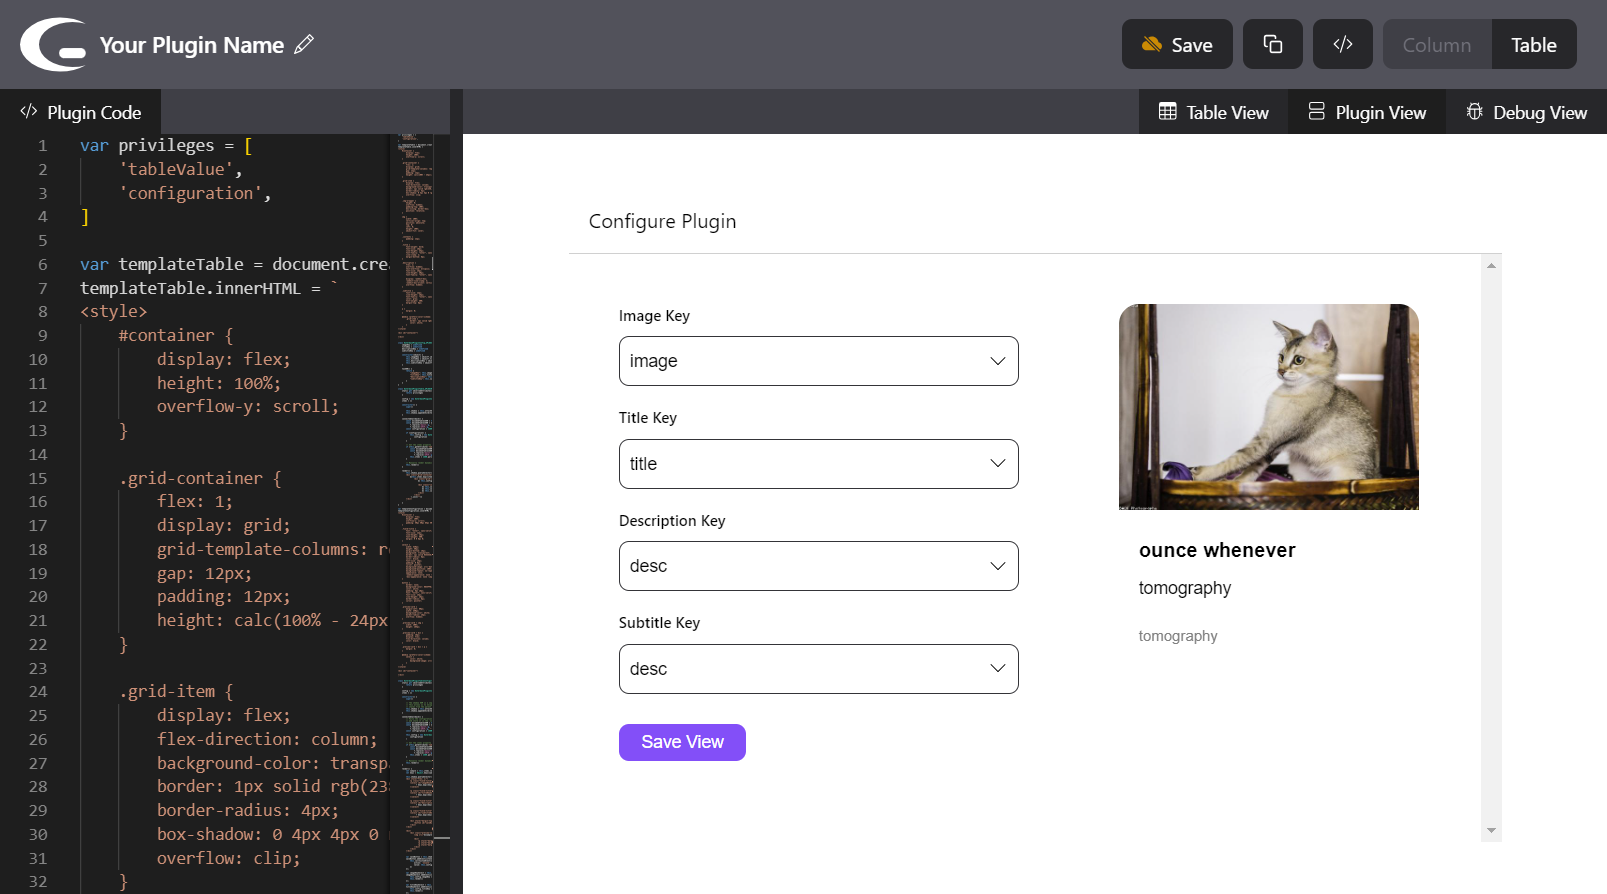The height and width of the screenshot is (894, 1607).
Task: Click the code brackets icon button
Action: coord(1342,44)
